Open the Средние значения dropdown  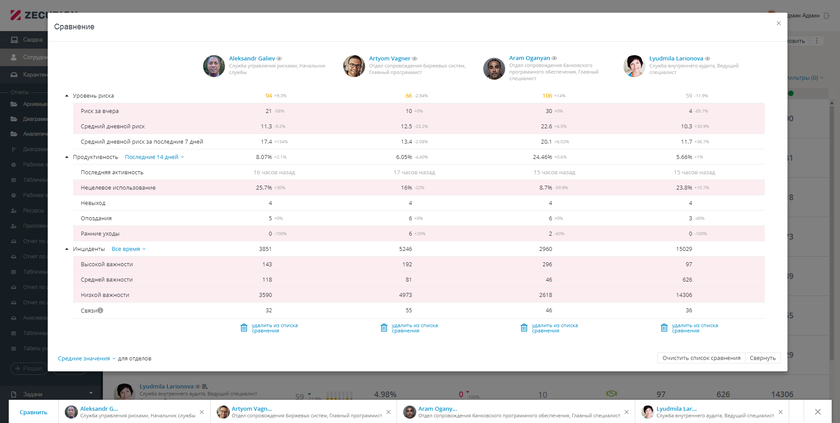(x=86, y=358)
